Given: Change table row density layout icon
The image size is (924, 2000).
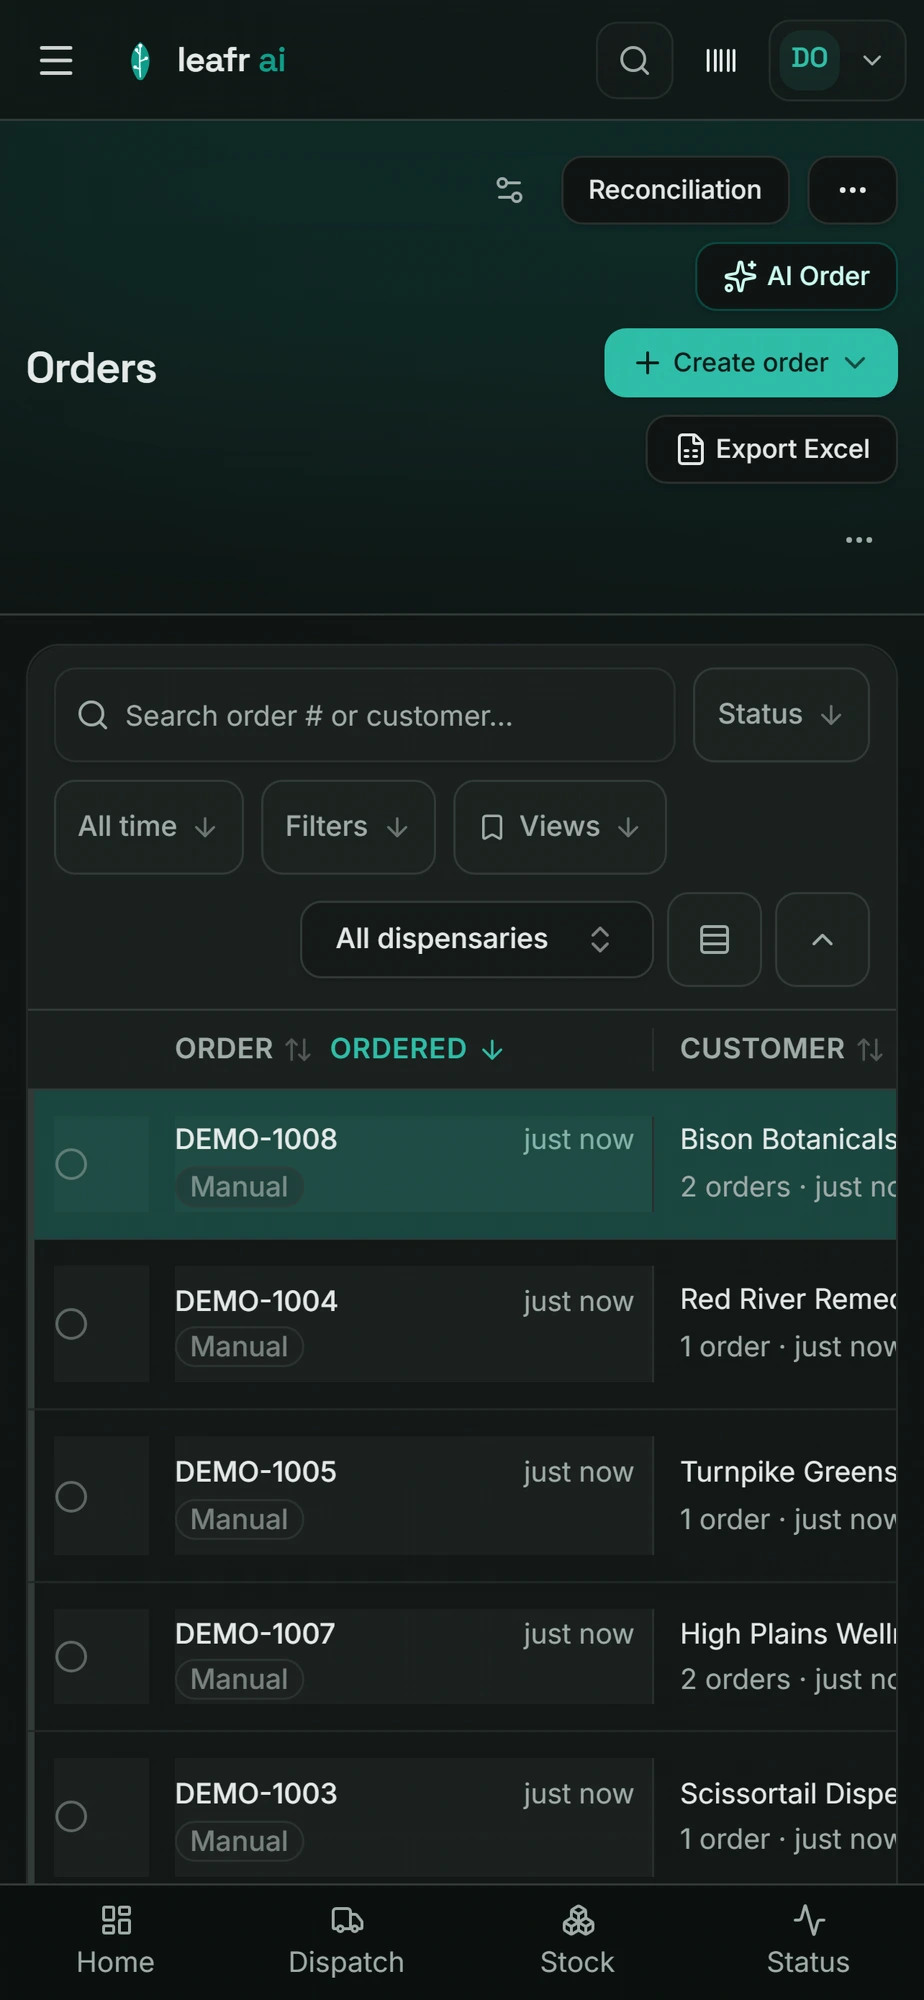Looking at the screenshot, I should coord(714,939).
